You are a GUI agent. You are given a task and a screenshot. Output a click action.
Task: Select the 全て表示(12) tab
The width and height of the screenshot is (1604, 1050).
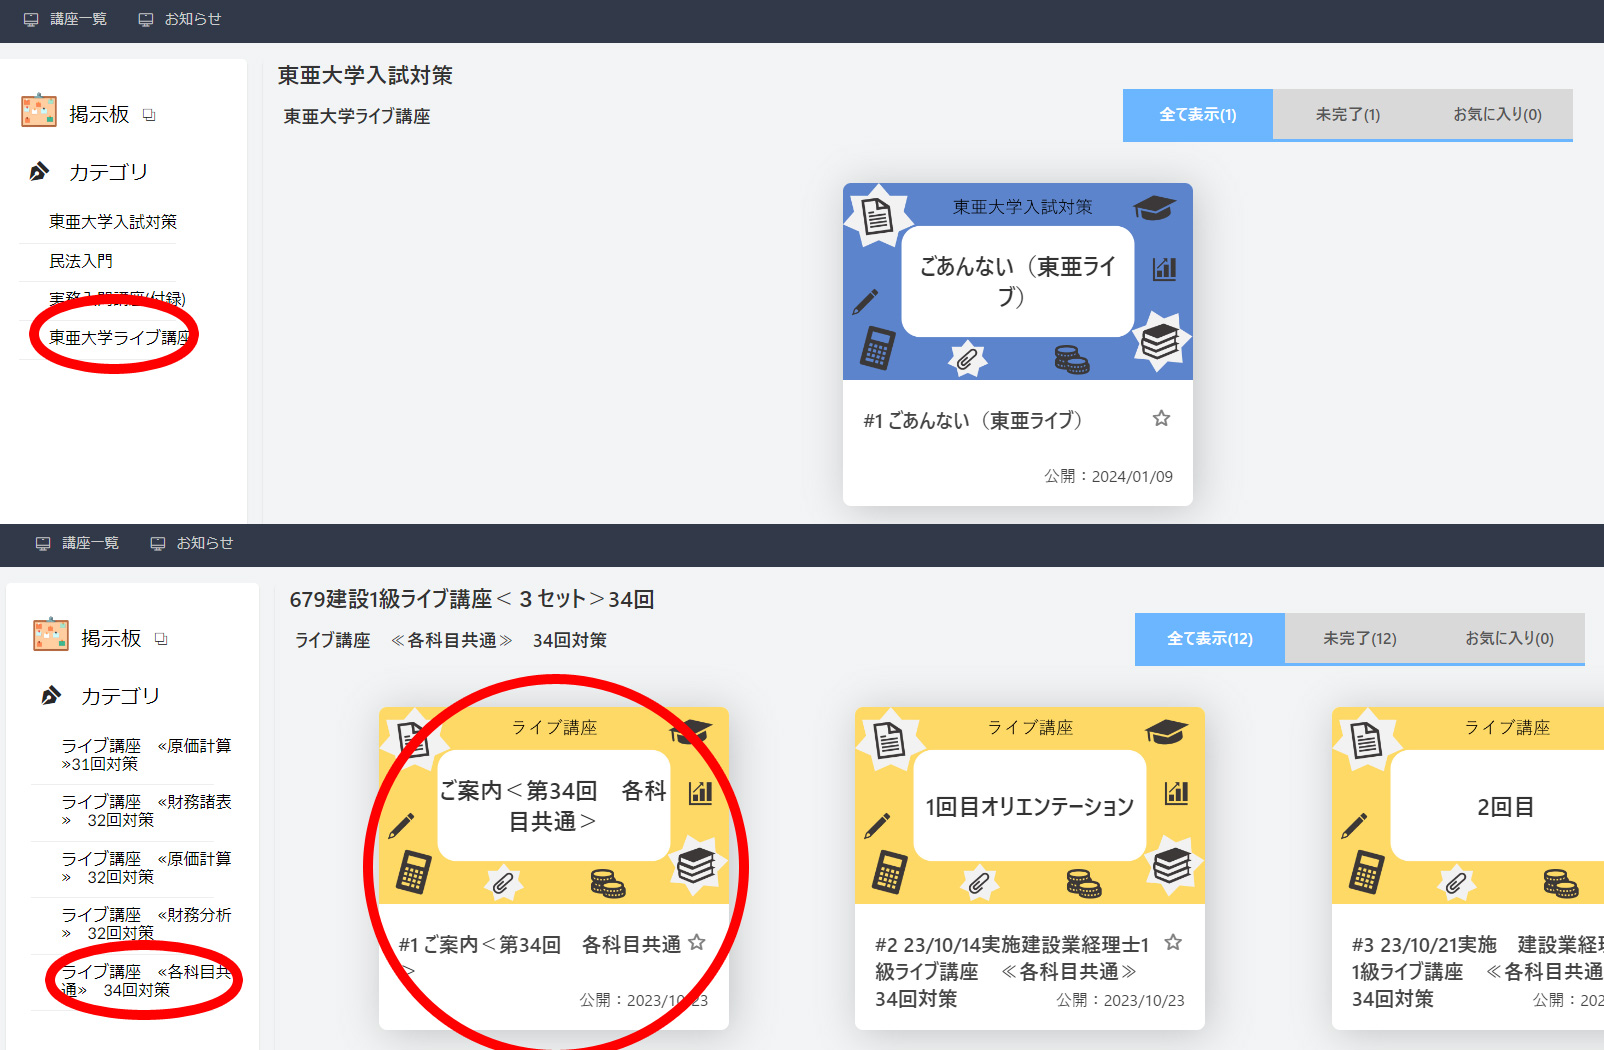click(x=1209, y=639)
